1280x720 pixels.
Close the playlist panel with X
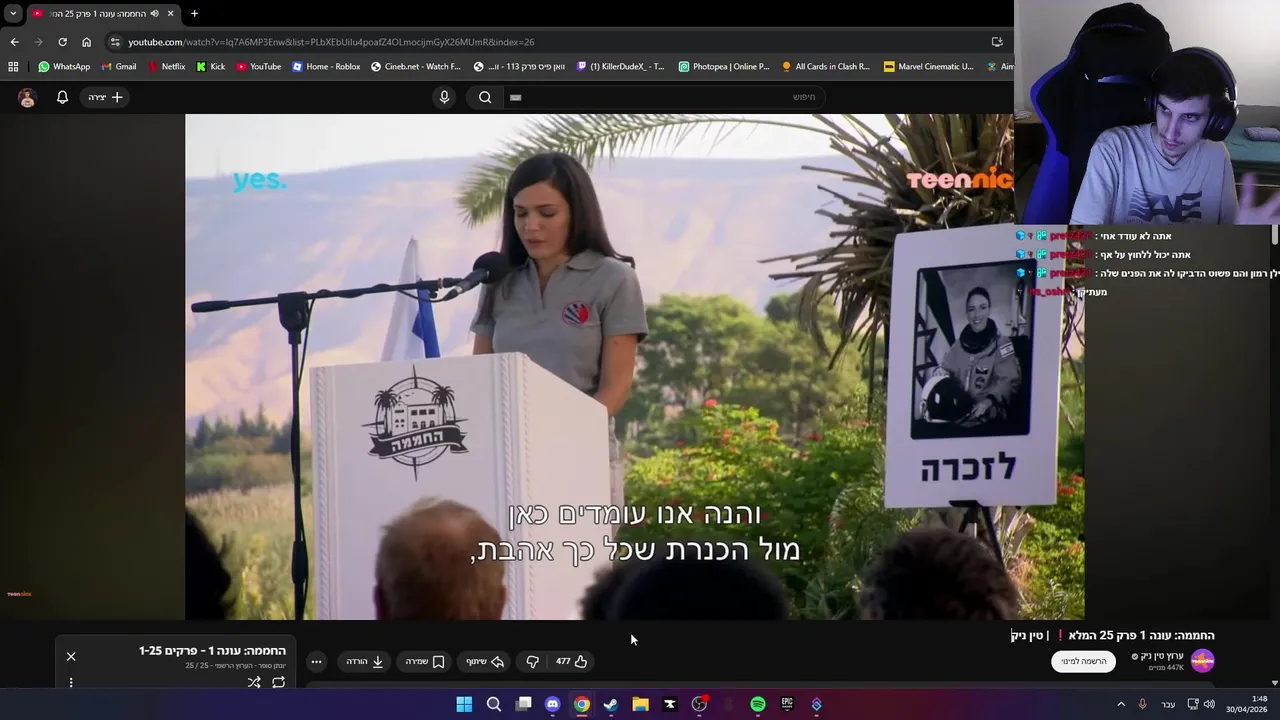(71, 656)
